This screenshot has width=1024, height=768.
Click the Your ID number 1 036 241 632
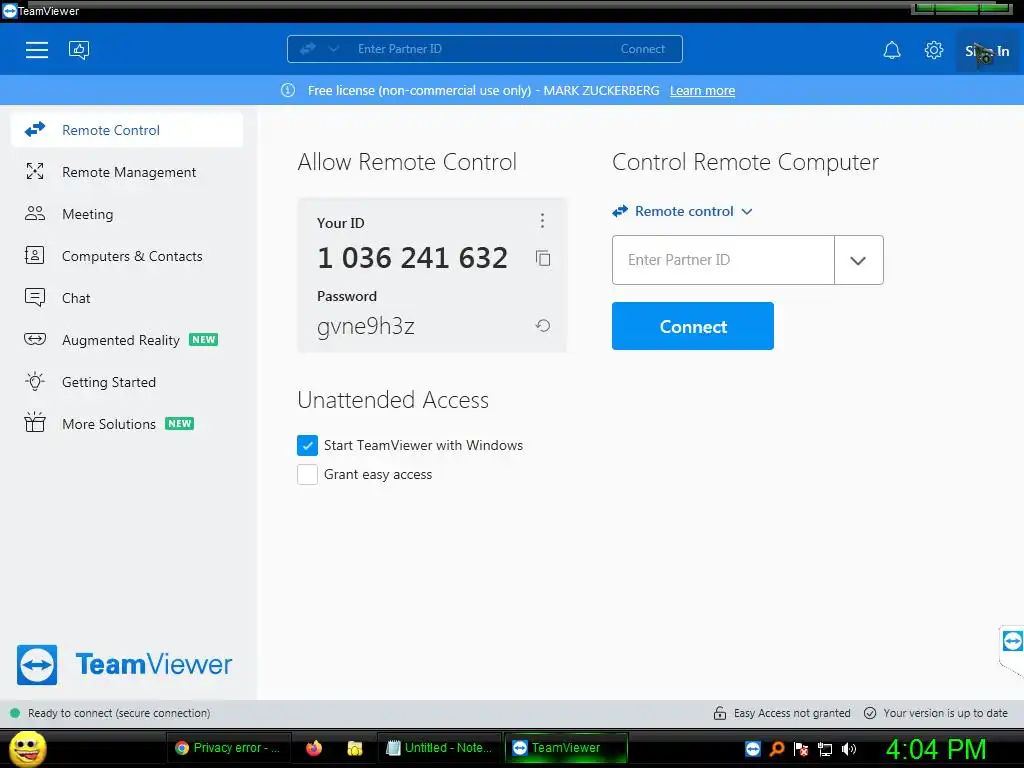click(412, 258)
